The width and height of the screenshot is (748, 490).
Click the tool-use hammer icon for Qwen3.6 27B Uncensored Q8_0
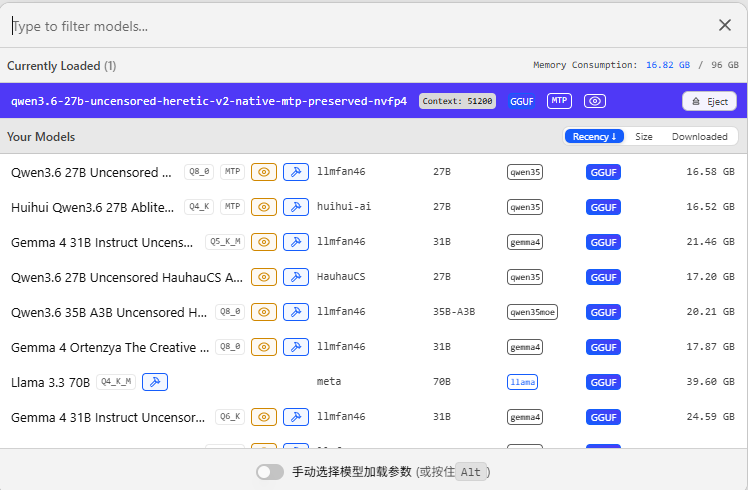(296, 172)
